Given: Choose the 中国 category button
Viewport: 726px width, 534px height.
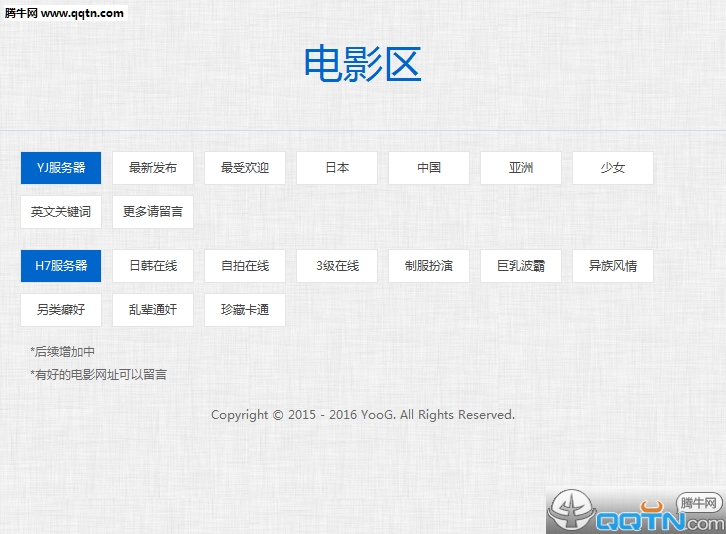Looking at the screenshot, I should [x=429, y=168].
